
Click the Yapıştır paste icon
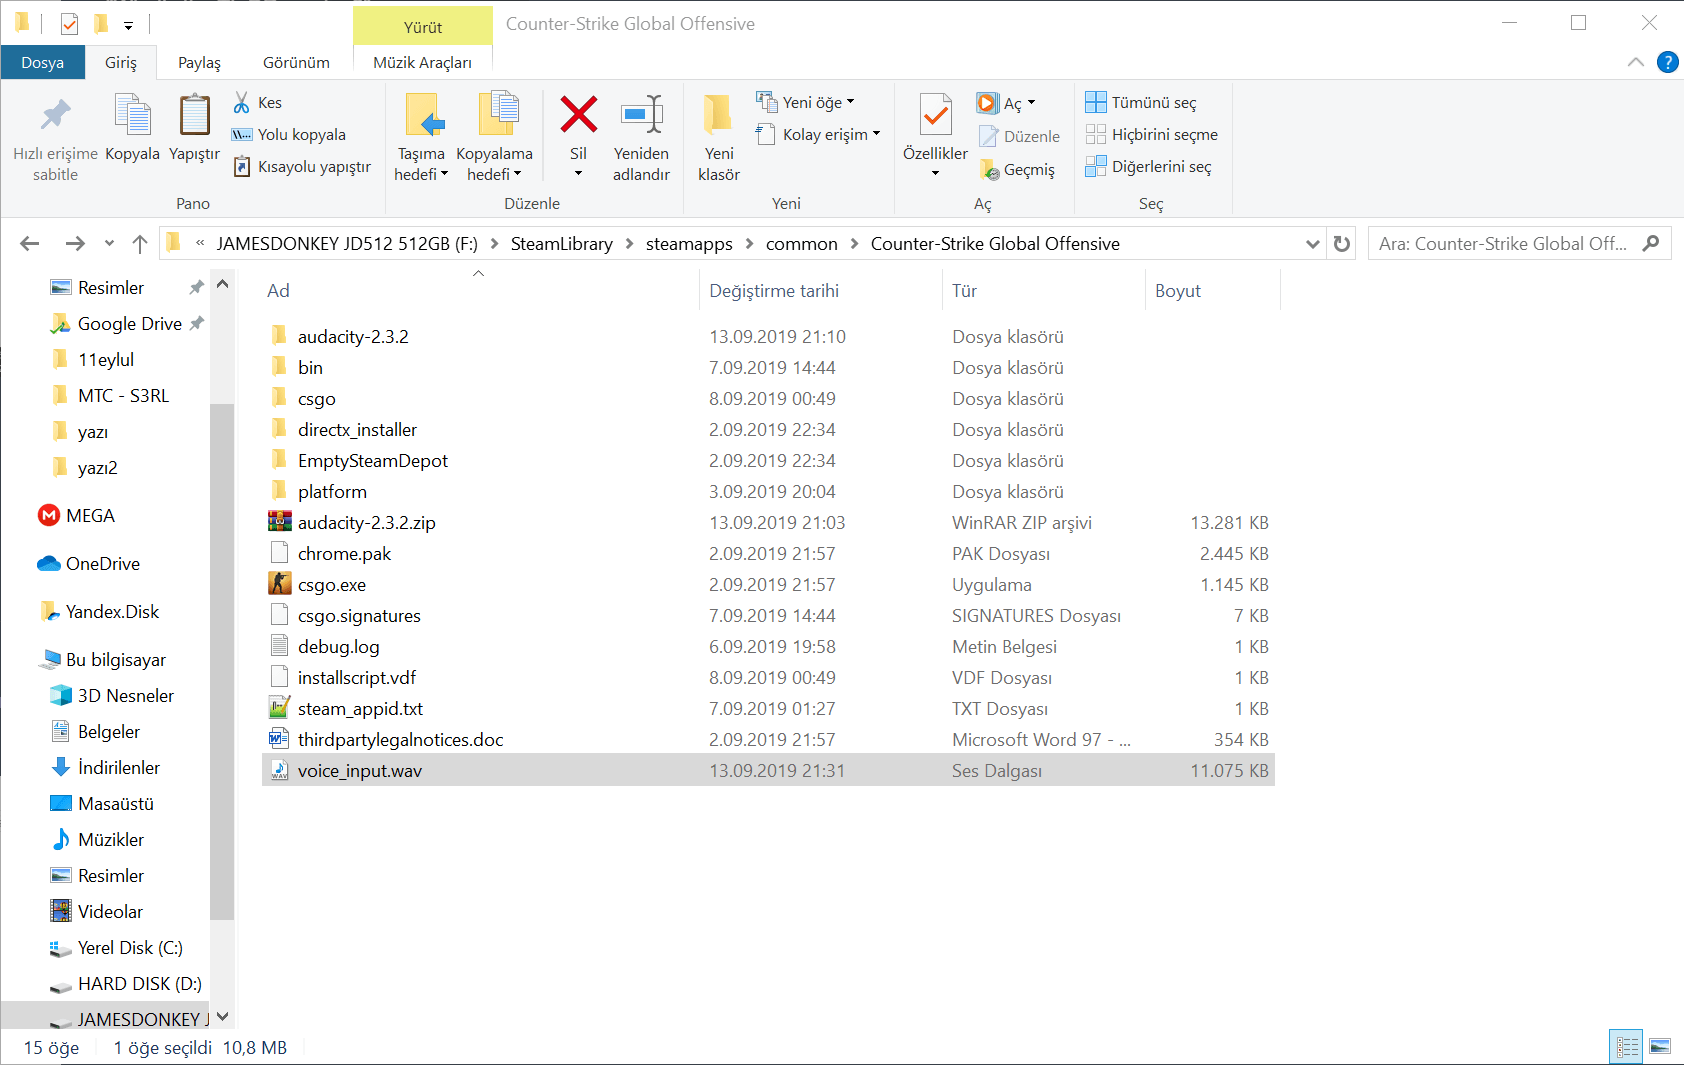[194, 115]
